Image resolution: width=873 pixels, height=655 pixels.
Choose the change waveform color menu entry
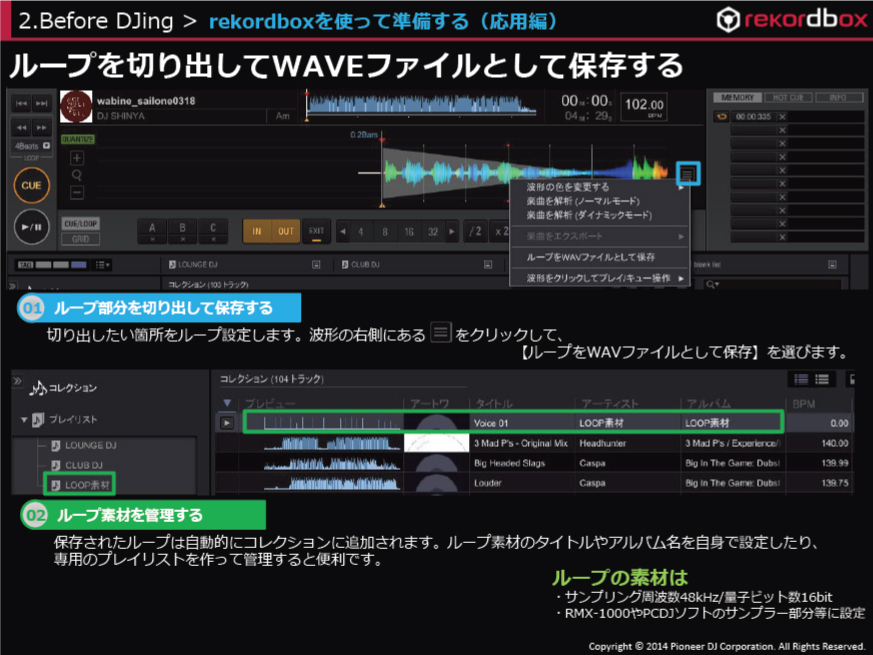pos(600,187)
